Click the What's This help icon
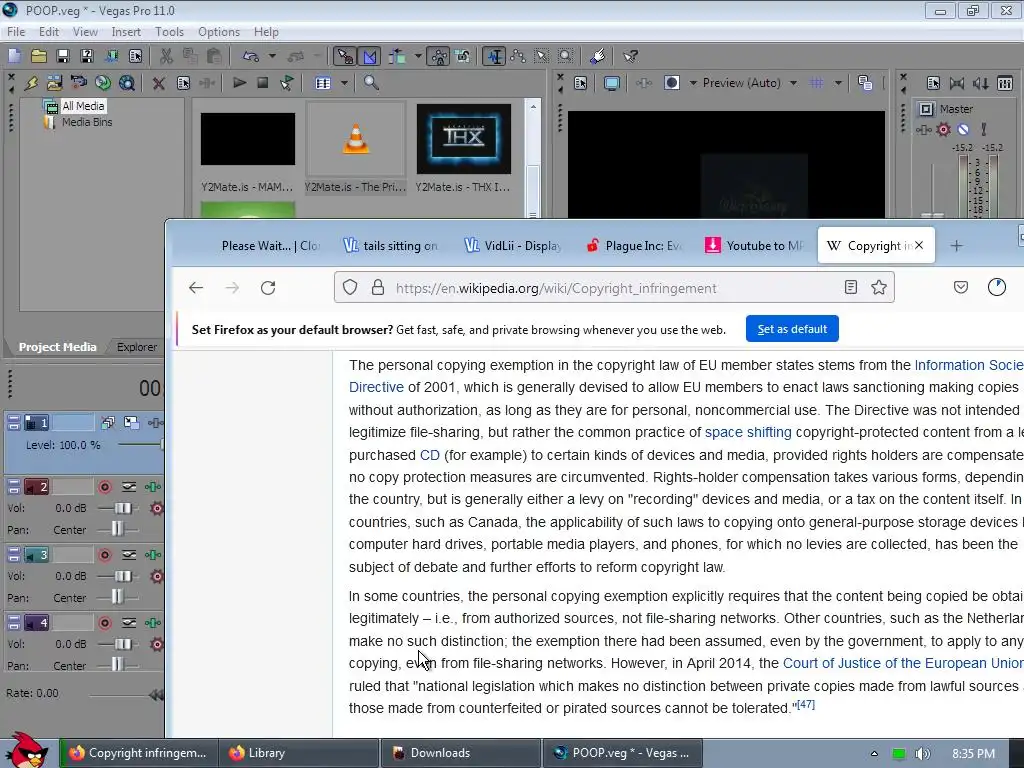The width and height of the screenshot is (1024, 768). (630, 56)
